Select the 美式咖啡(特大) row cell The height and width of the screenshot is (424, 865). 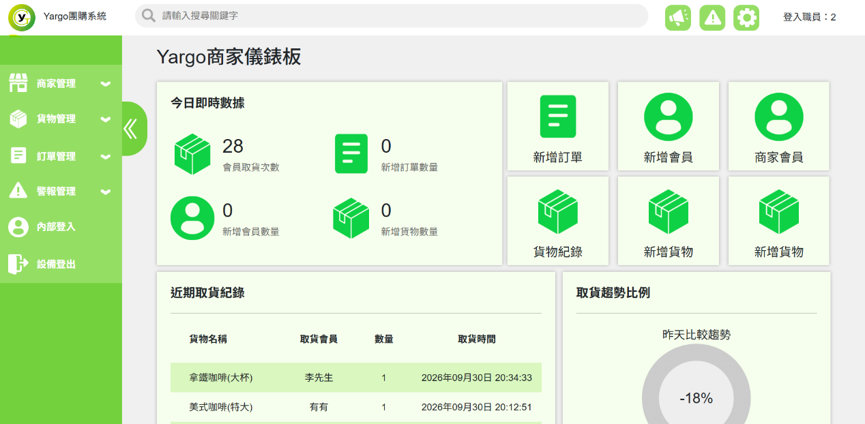[x=221, y=407]
